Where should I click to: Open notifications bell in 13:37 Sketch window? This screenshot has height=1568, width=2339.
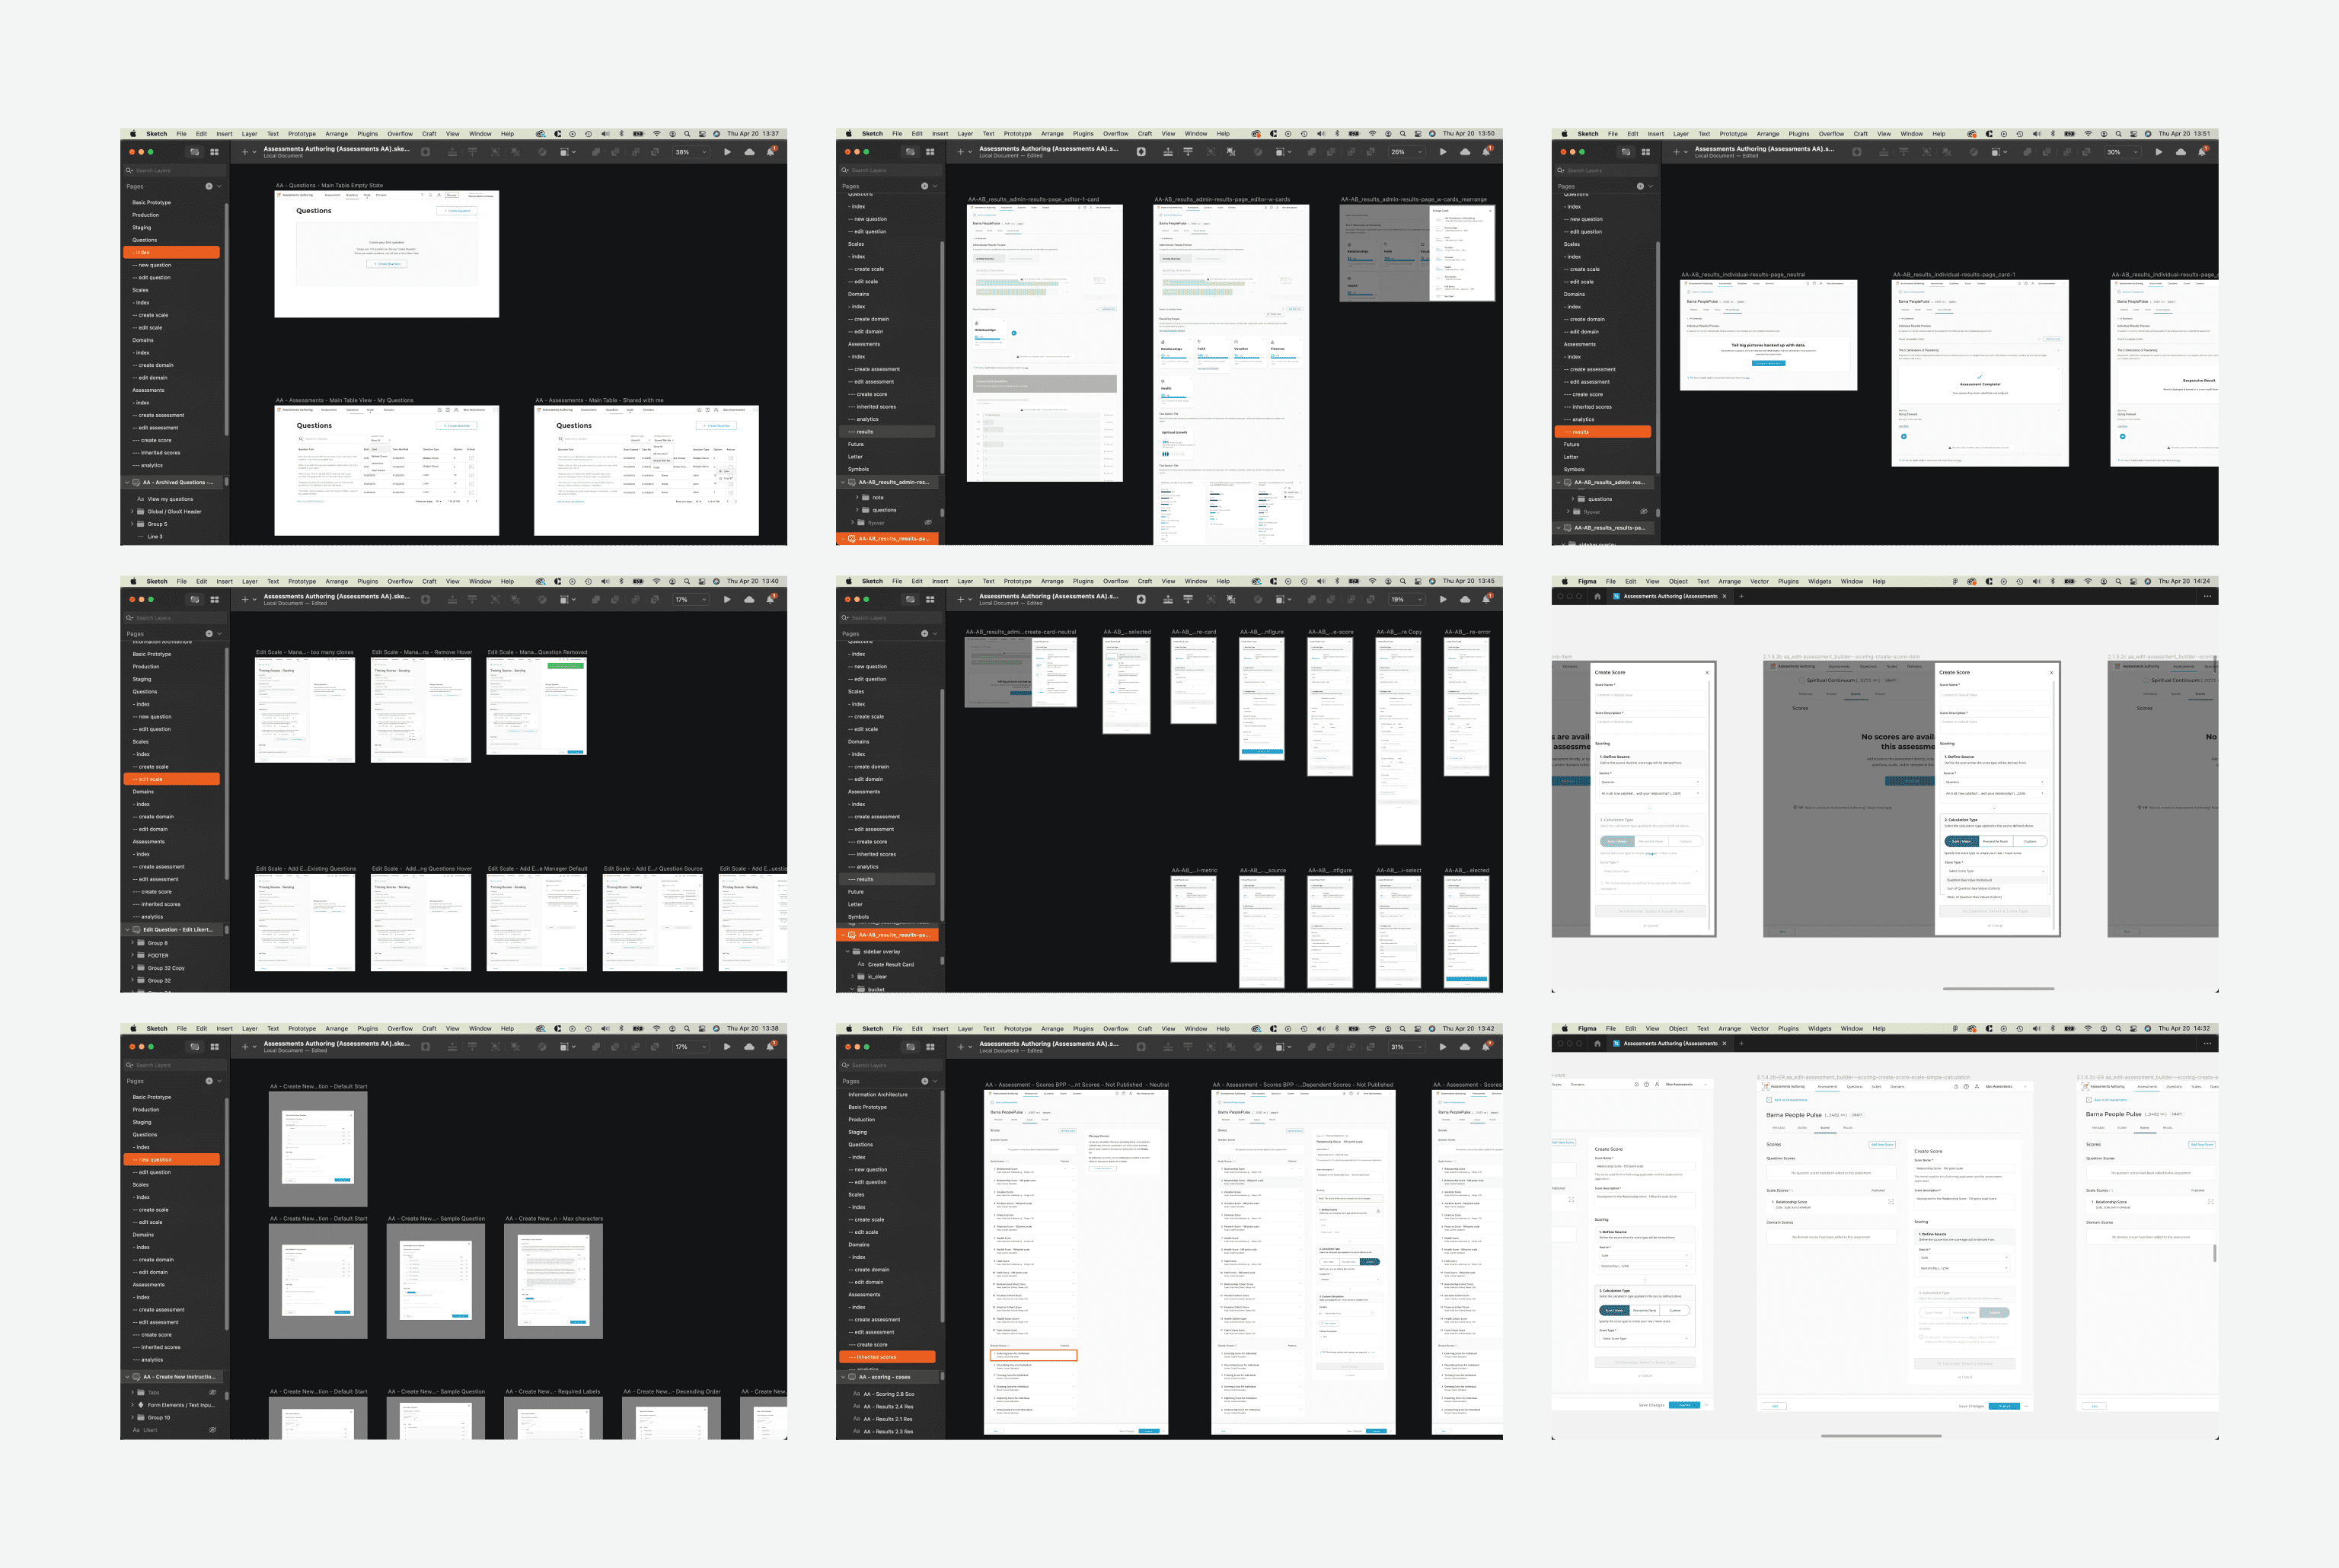pyautogui.click(x=771, y=152)
